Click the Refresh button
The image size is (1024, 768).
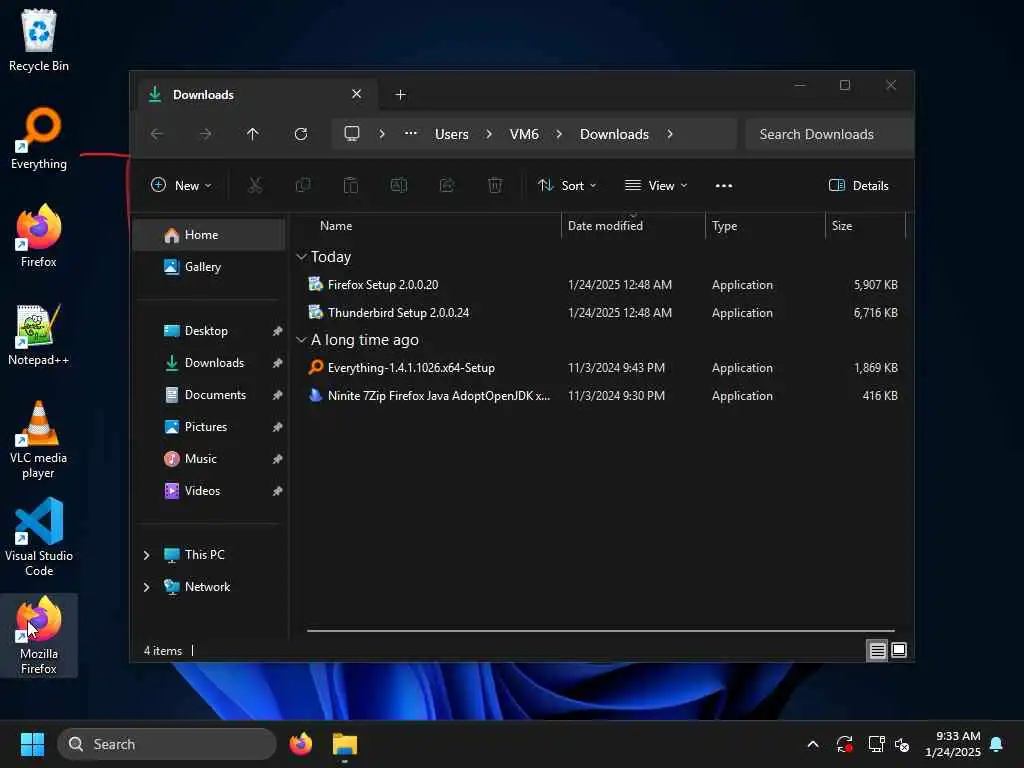pos(300,134)
